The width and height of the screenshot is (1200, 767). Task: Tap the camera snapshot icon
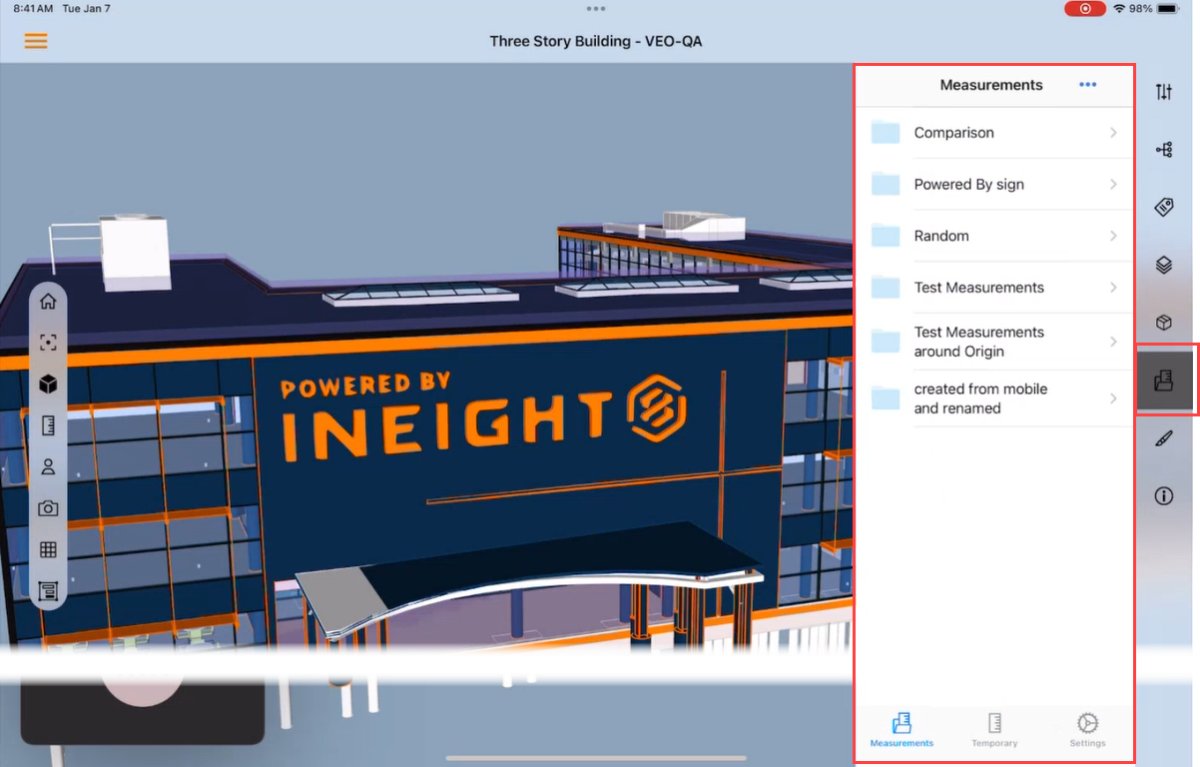coord(48,508)
